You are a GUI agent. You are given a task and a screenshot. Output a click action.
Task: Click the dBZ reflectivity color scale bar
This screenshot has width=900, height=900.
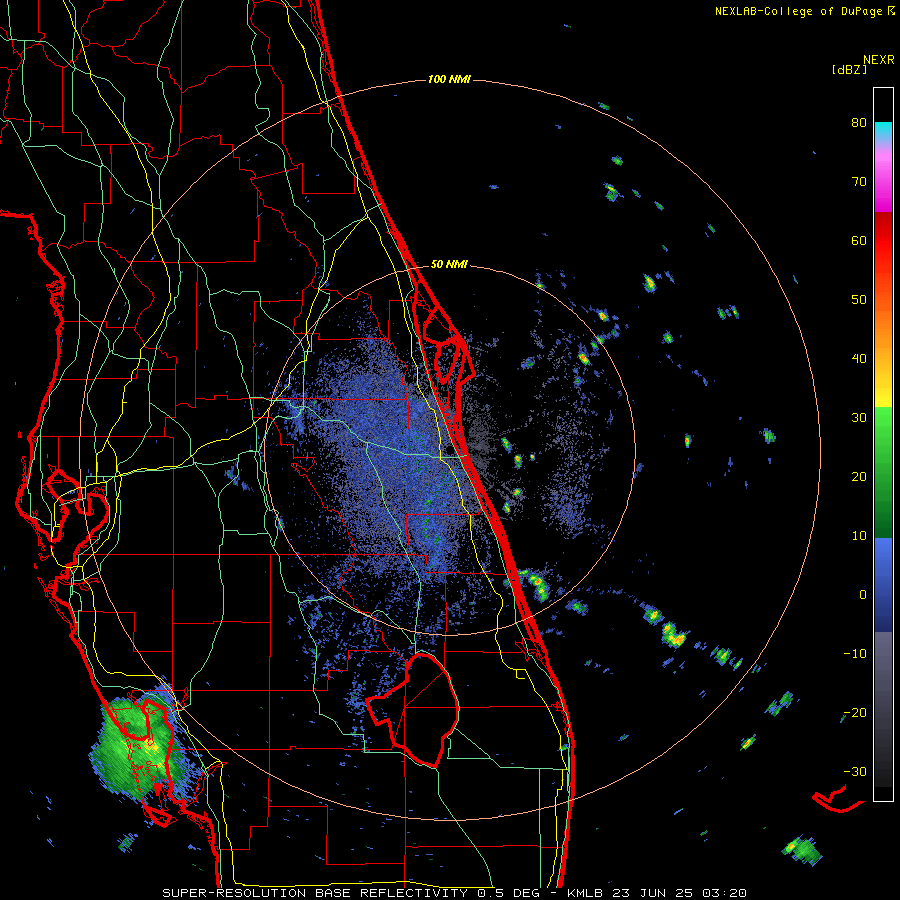click(883, 444)
